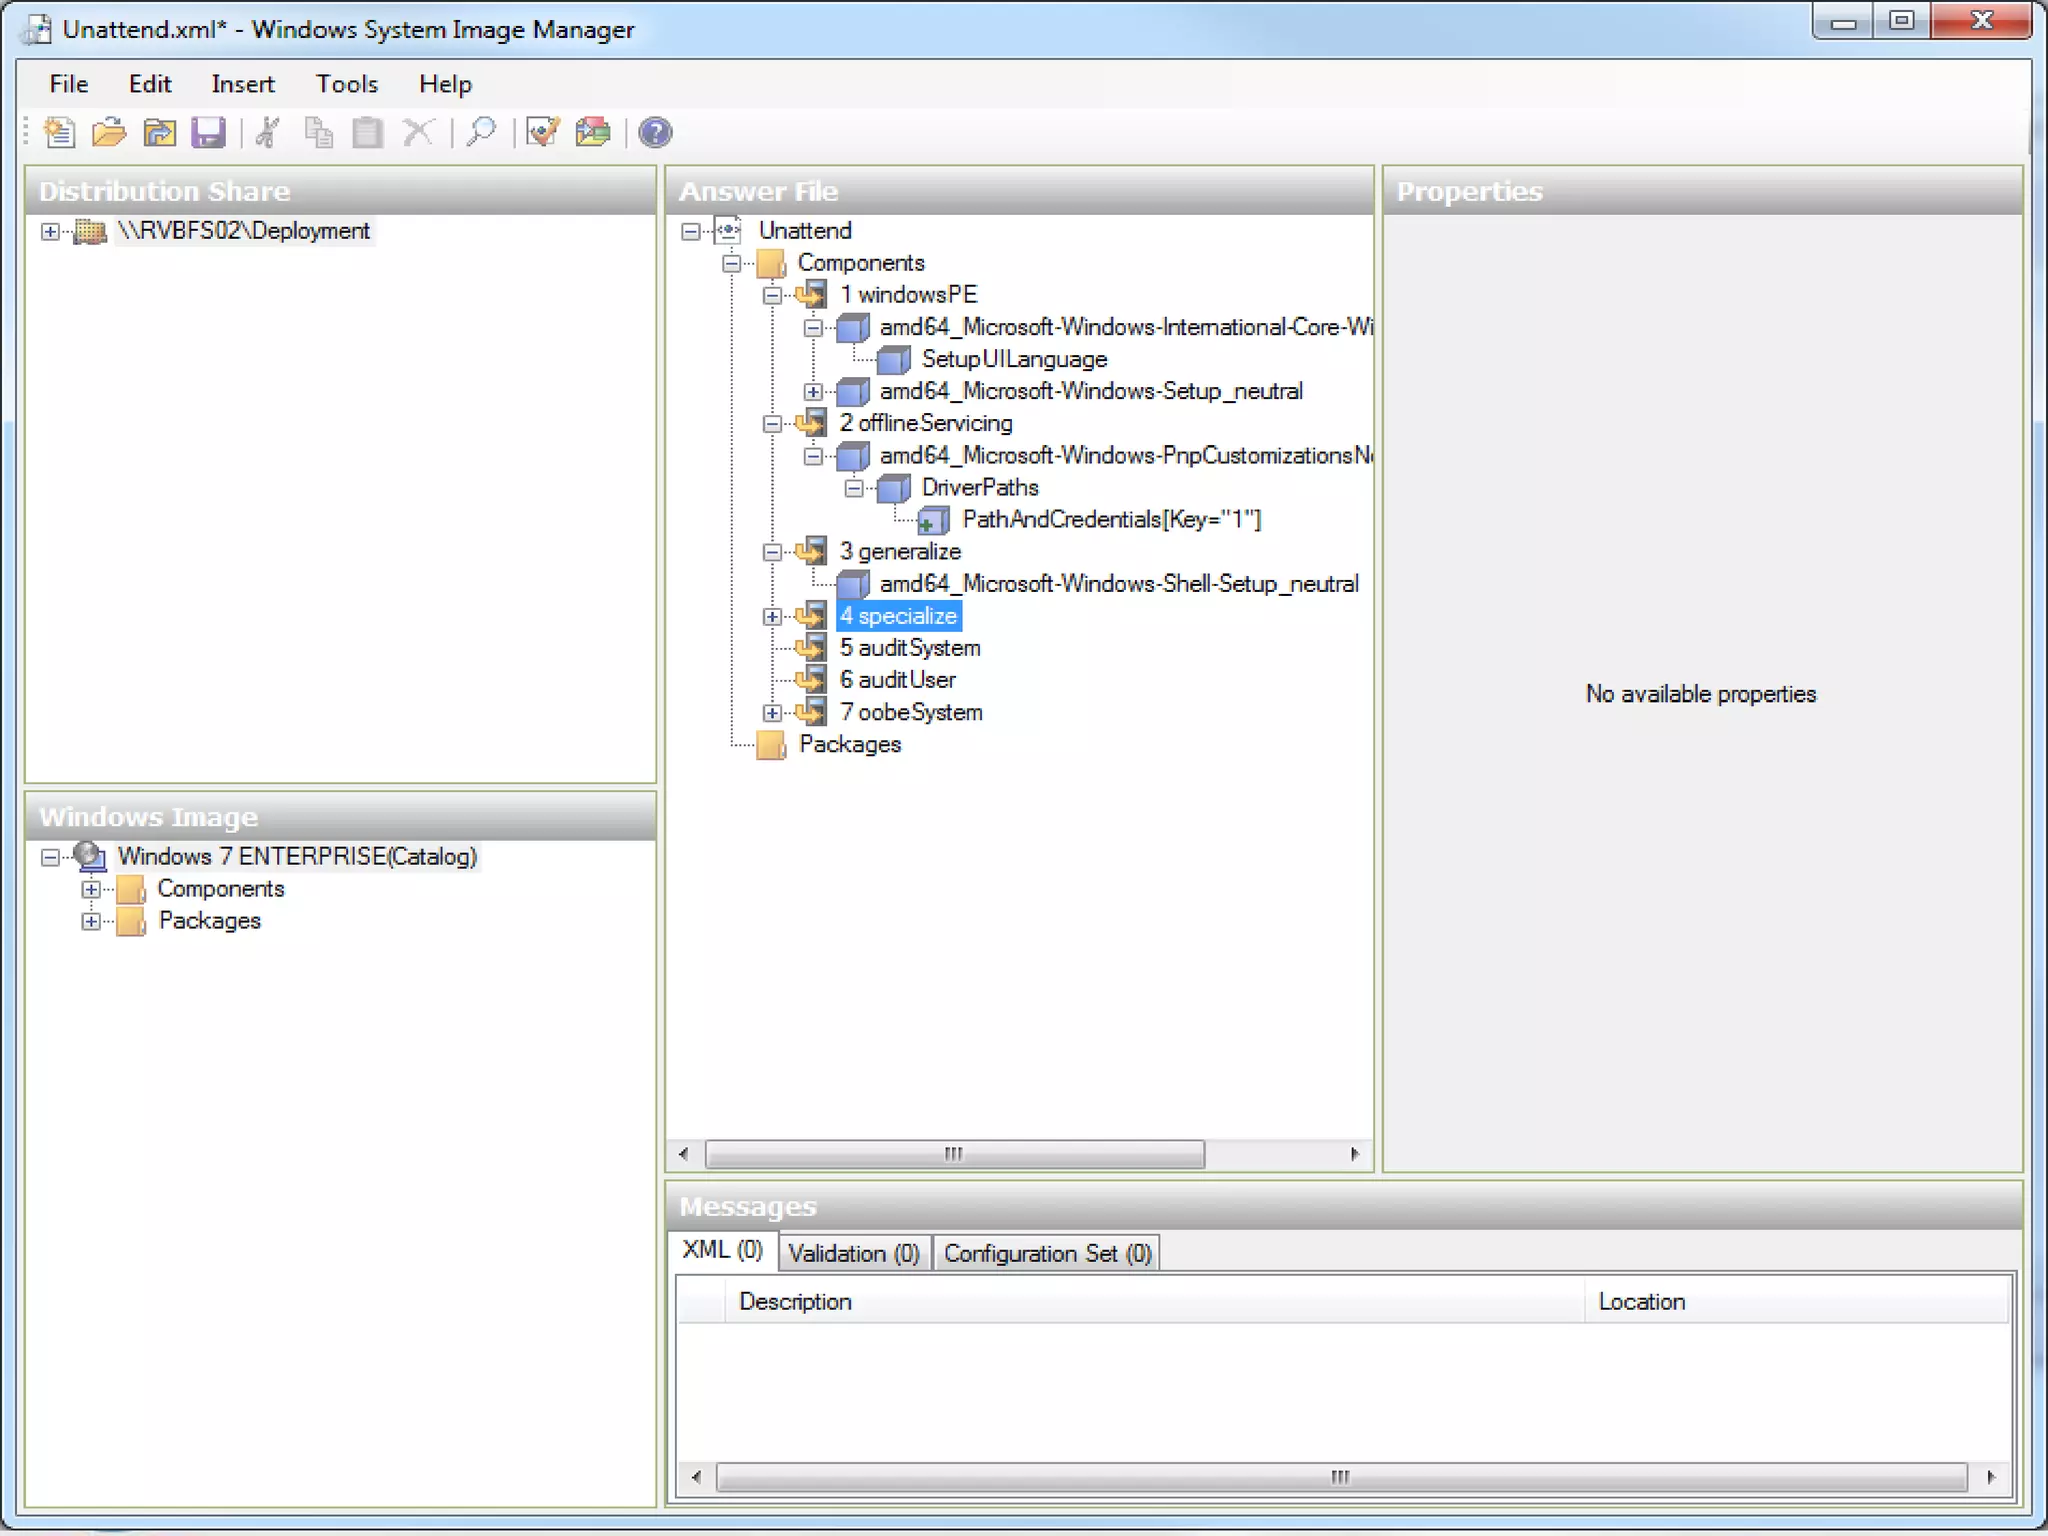
Task: Click the Answer File scrollbar left arrow
Action: click(683, 1154)
